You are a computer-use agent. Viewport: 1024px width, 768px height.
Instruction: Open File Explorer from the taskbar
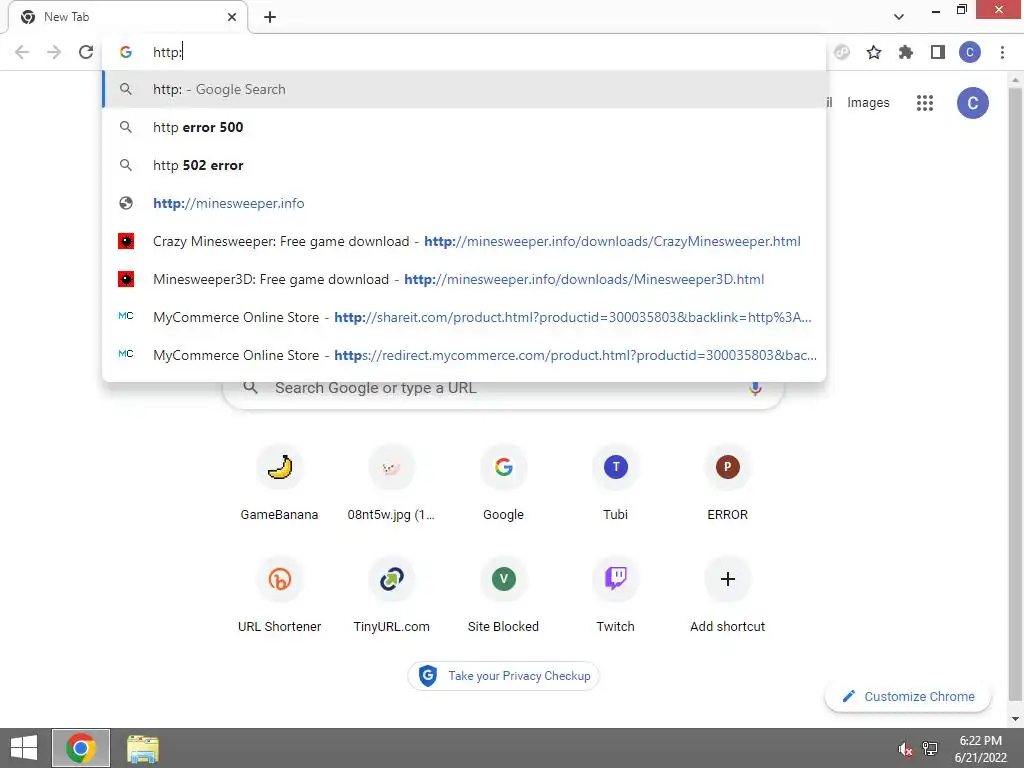pyautogui.click(x=142, y=748)
